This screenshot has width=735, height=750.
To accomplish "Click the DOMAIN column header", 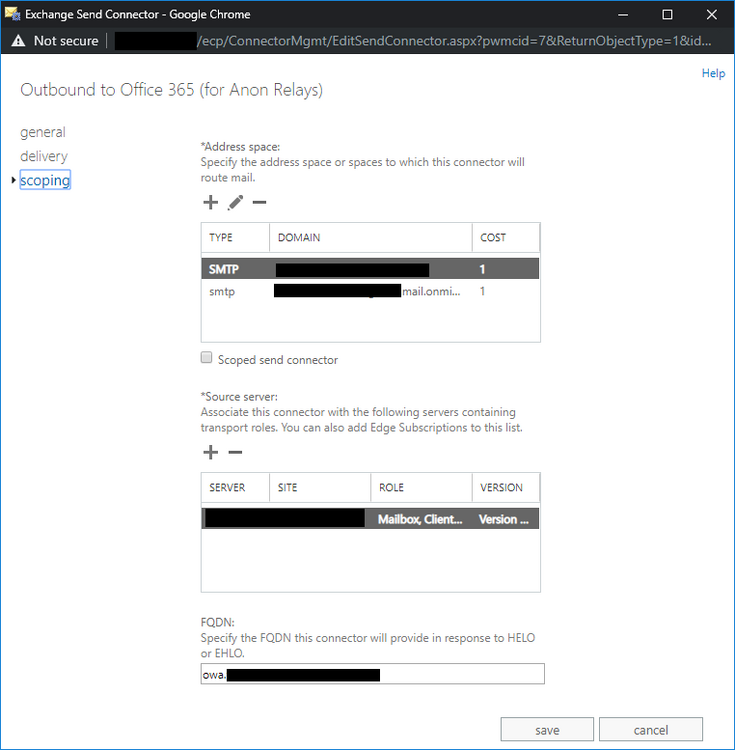I will [371, 238].
